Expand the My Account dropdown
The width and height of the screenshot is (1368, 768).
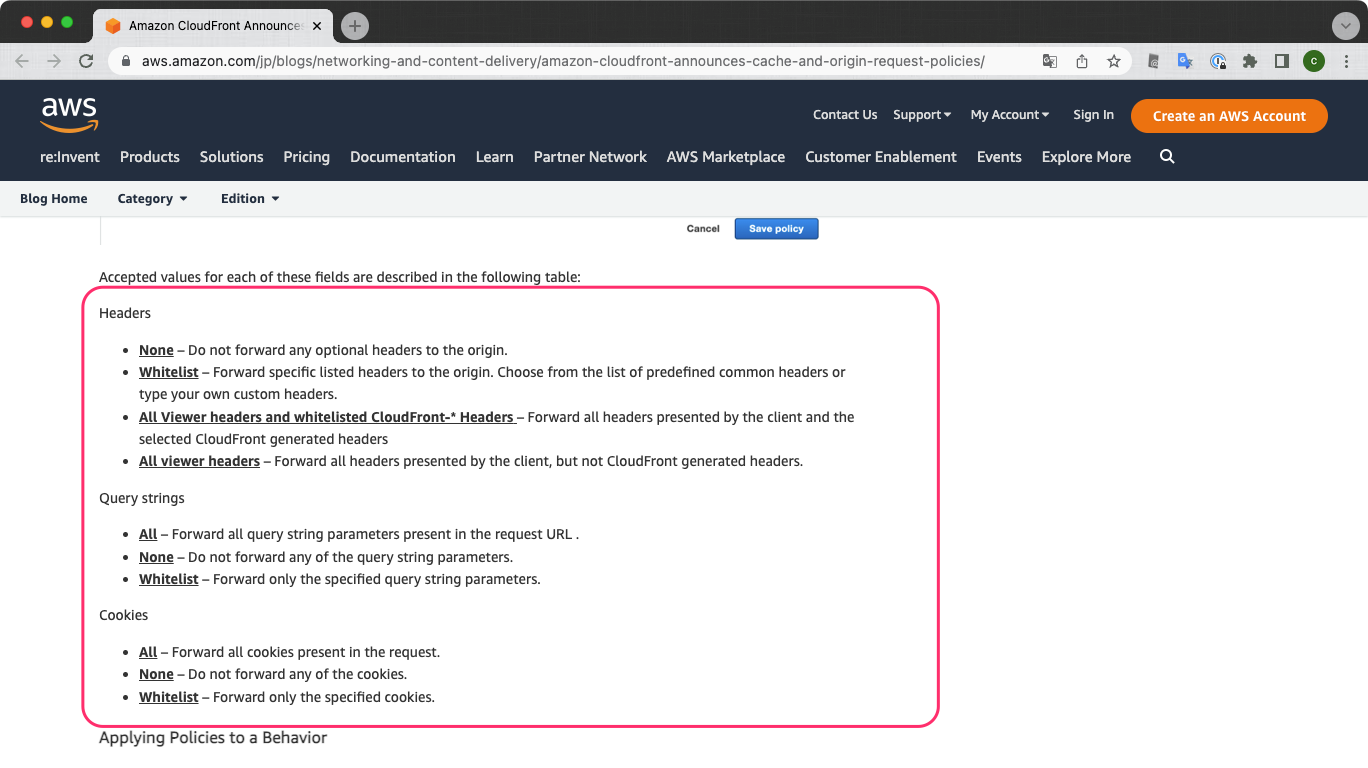pyautogui.click(x=1010, y=115)
